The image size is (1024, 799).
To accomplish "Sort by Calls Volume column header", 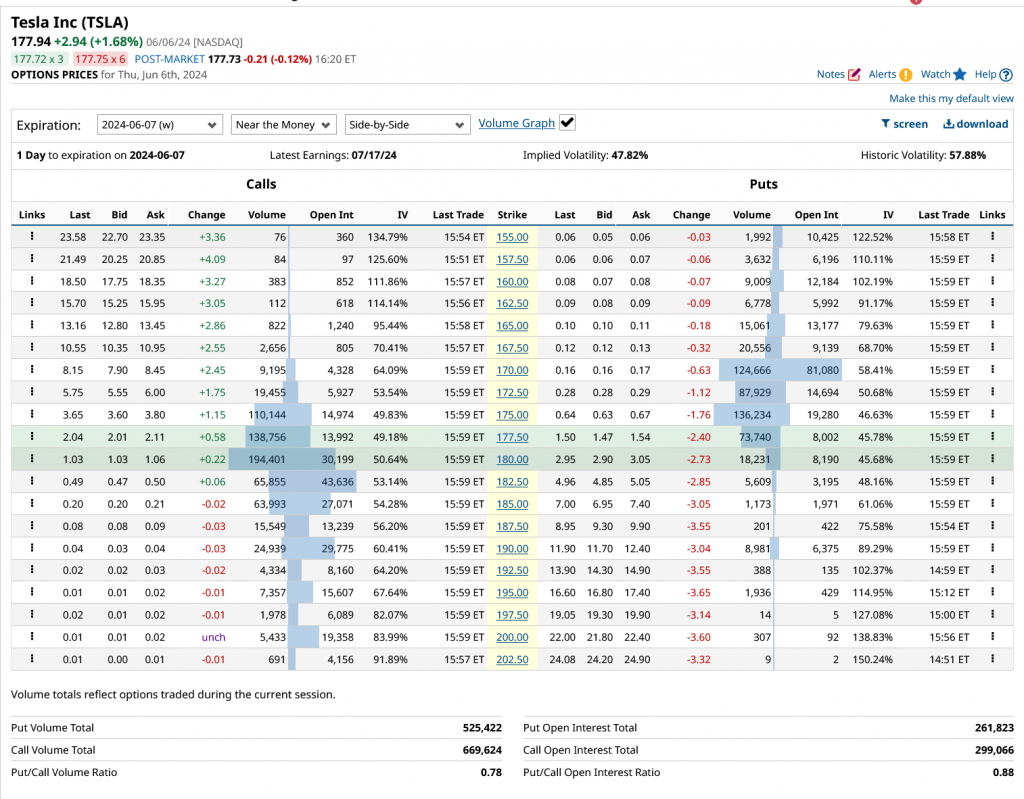I will click(x=266, y=214).
